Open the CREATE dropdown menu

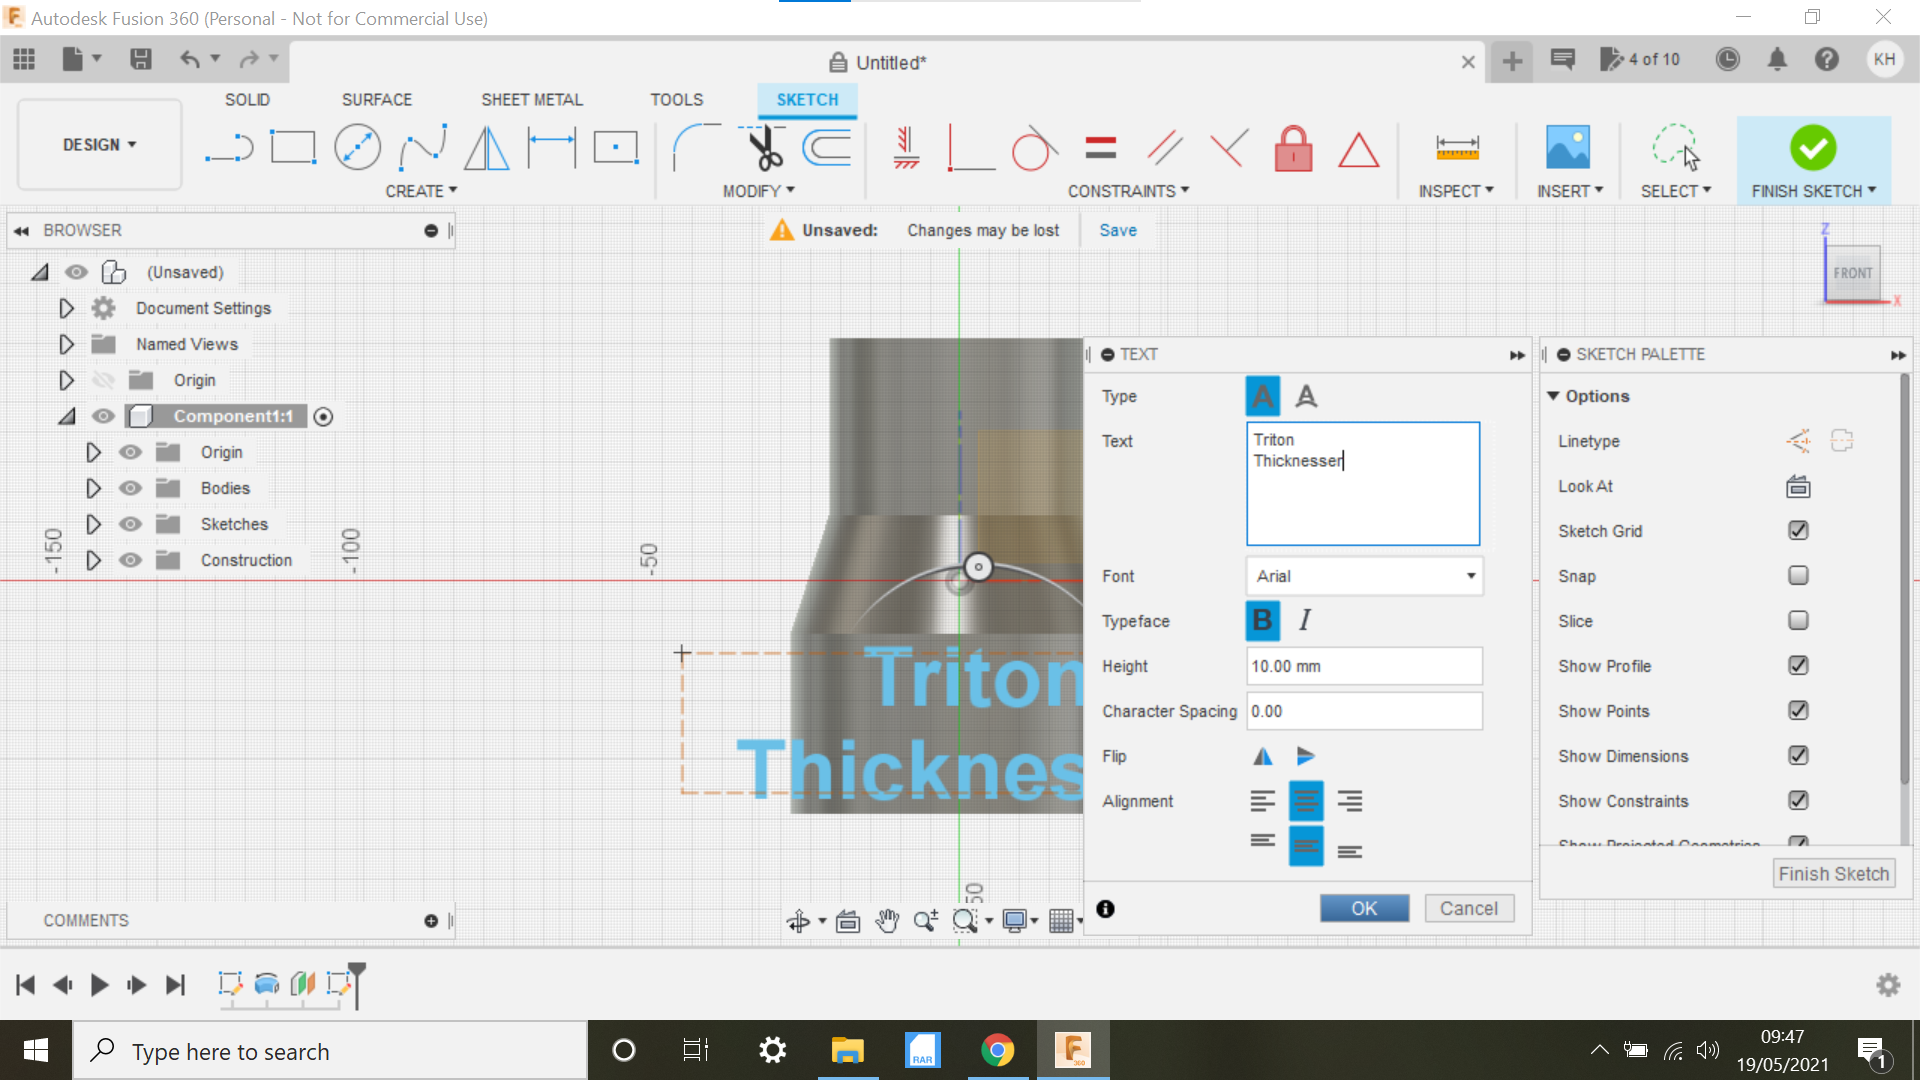coord(421,191)
